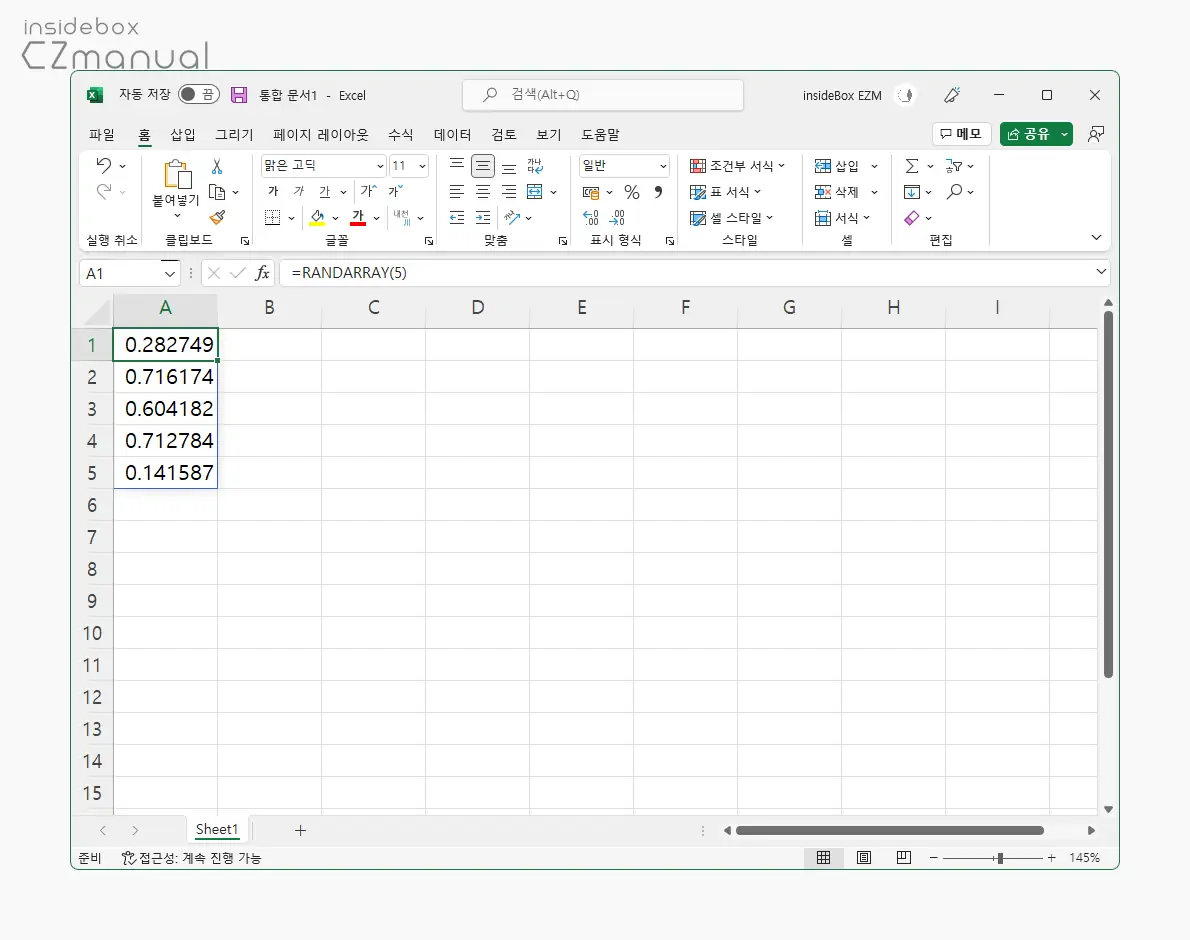Click the 메모 comments button
Screen dimensions: 1190x940
click(961, 134)
